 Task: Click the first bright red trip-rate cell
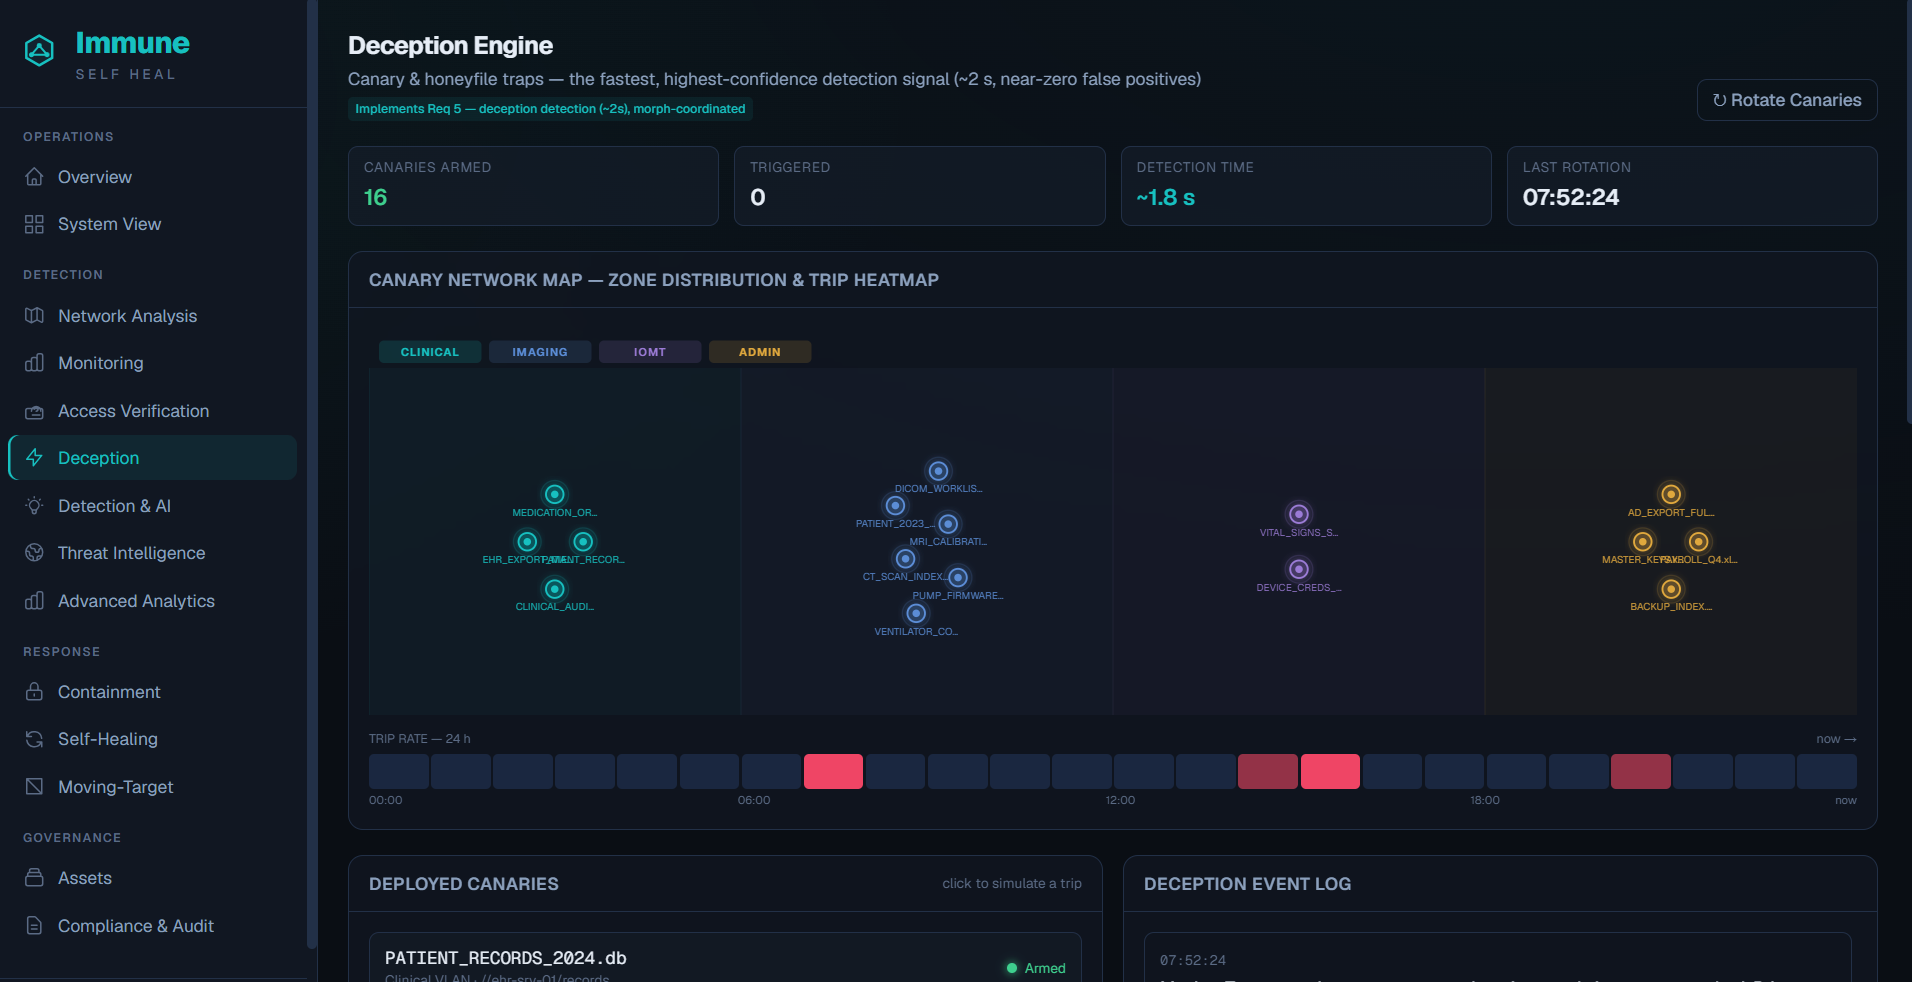[833, 772]
